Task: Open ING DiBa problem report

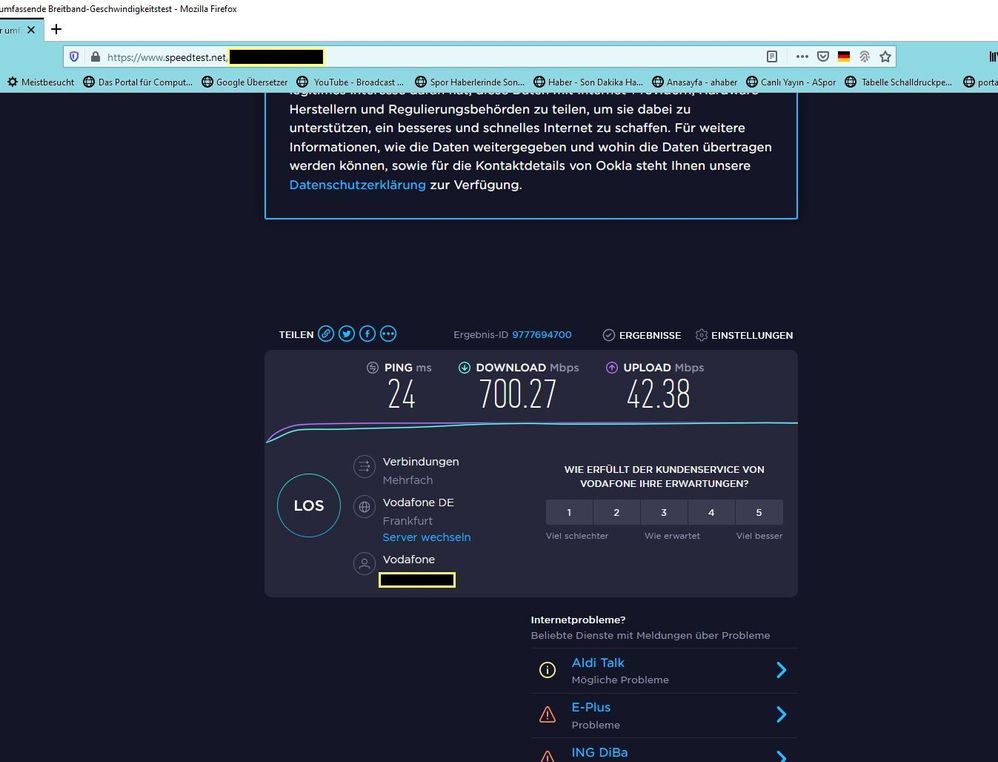Action: point(600,752)
